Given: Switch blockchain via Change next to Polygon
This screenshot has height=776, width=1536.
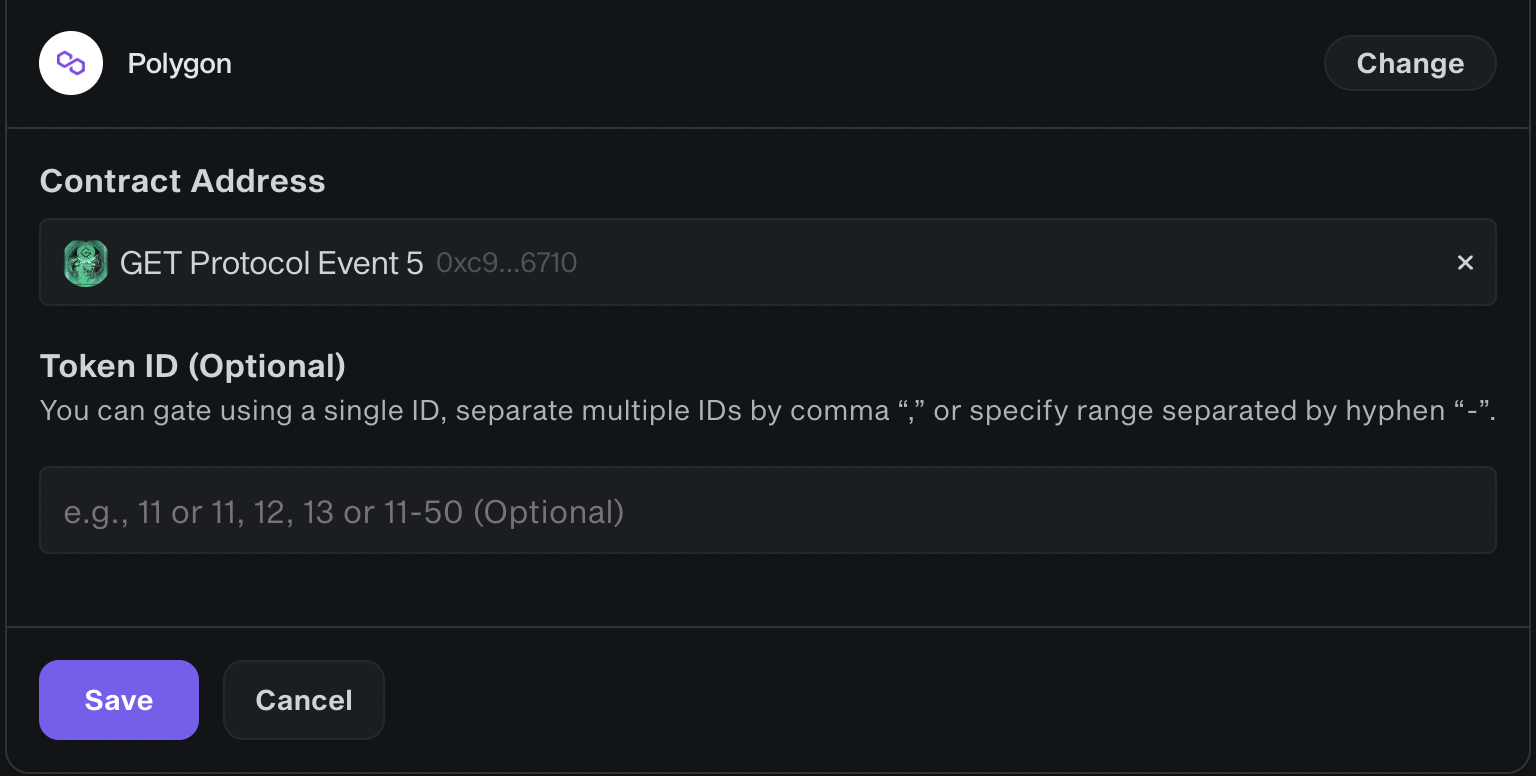Looking at the screenshot, I should click(1410, 63).
